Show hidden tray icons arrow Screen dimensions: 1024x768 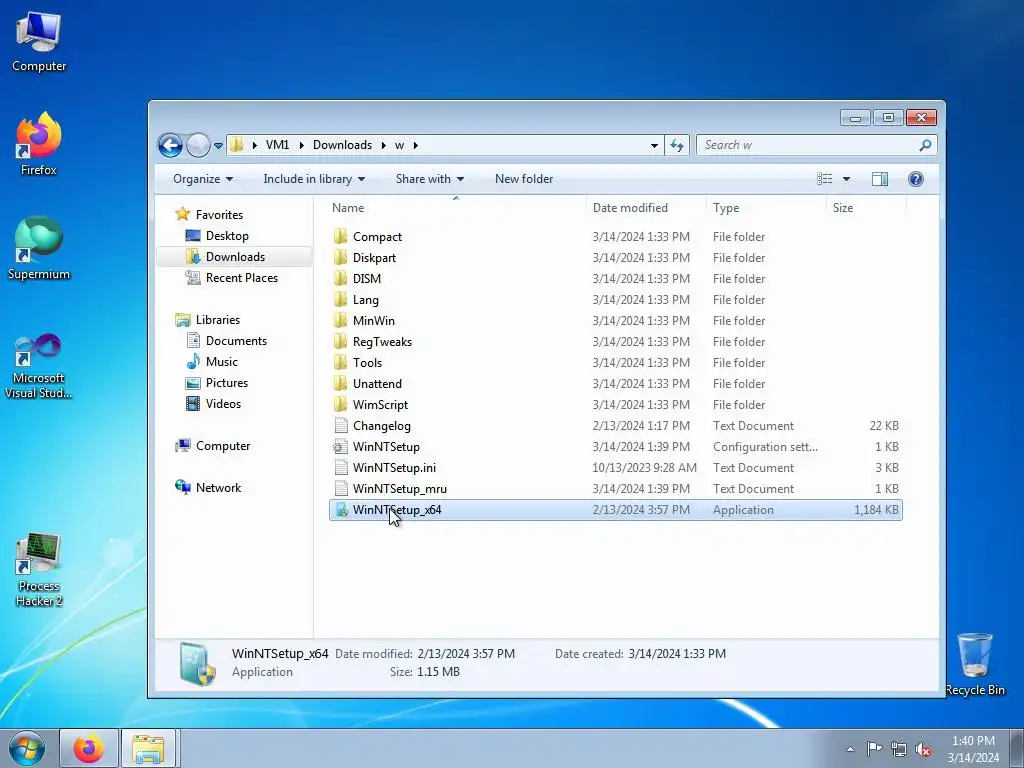pos(850,749)
